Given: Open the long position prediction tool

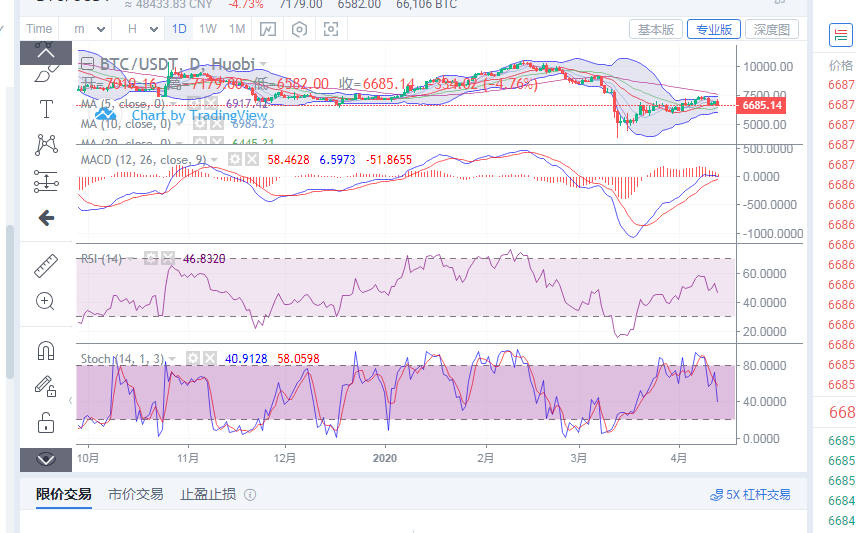Looking at the screenshot, I should [46, 181].
